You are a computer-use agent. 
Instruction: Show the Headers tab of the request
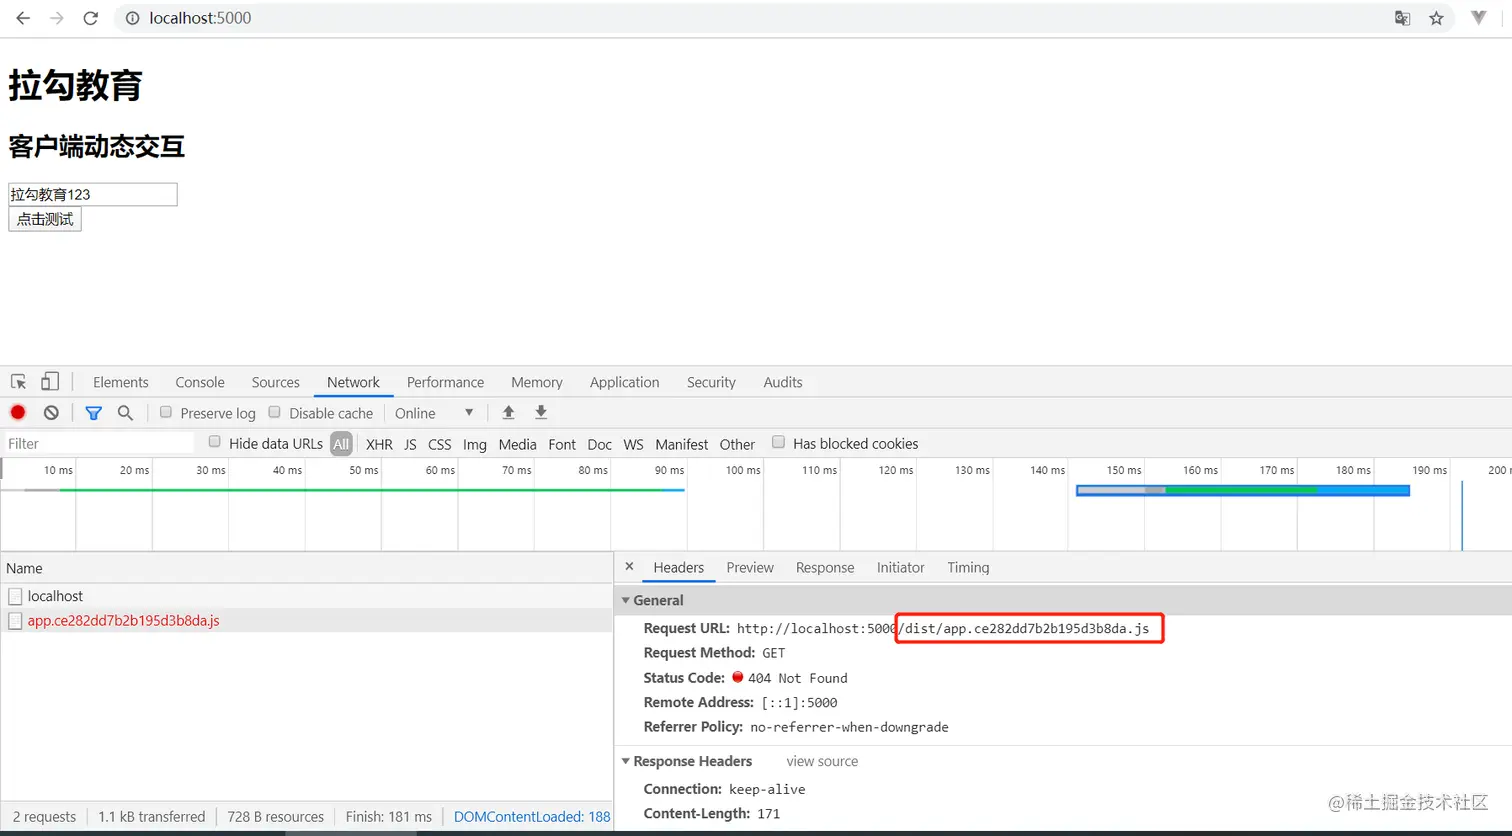(679, 567)
